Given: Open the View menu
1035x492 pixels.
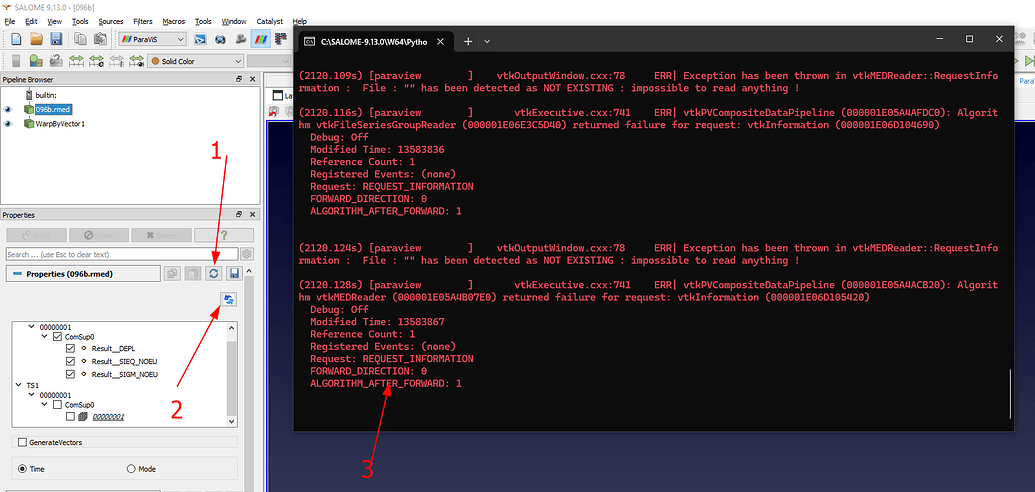Looking at the screenshot, I should click(x=55, y=21).
